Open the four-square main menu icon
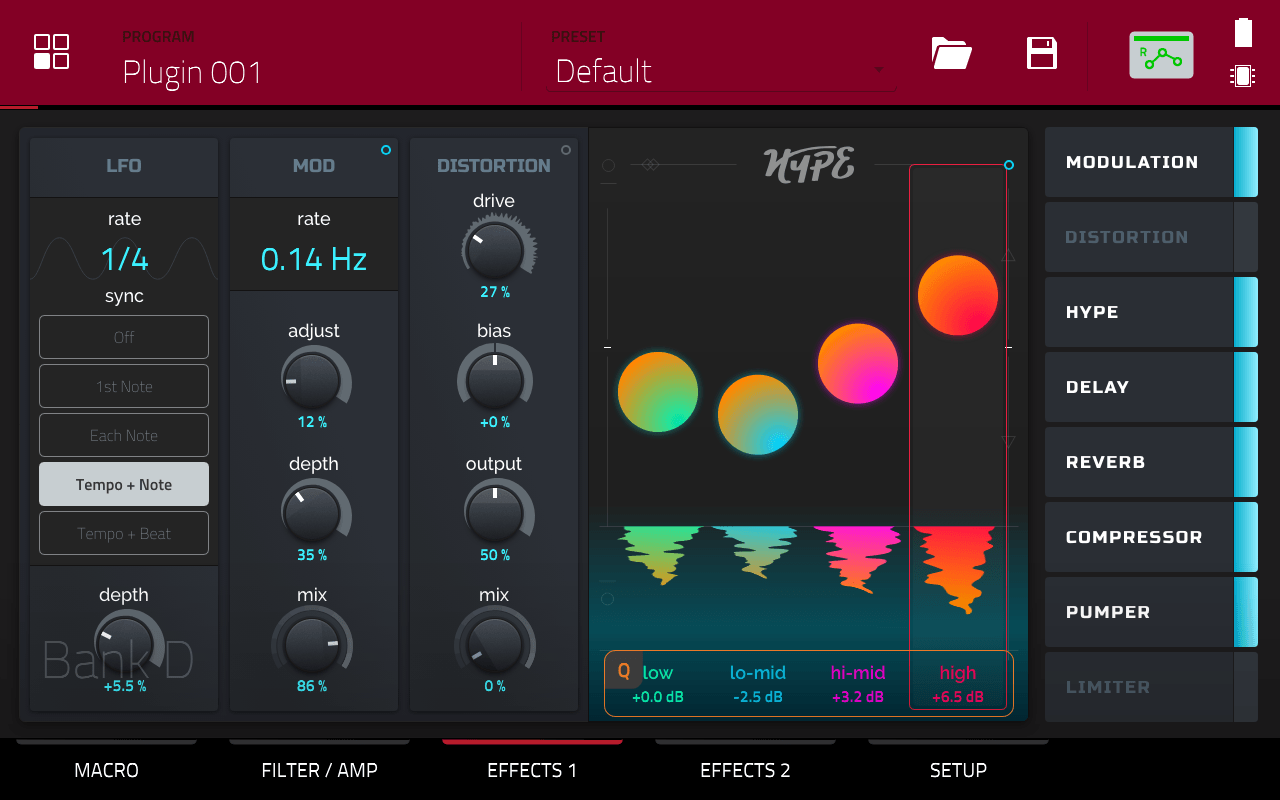 pyautogui.click(x=51, y=52)
